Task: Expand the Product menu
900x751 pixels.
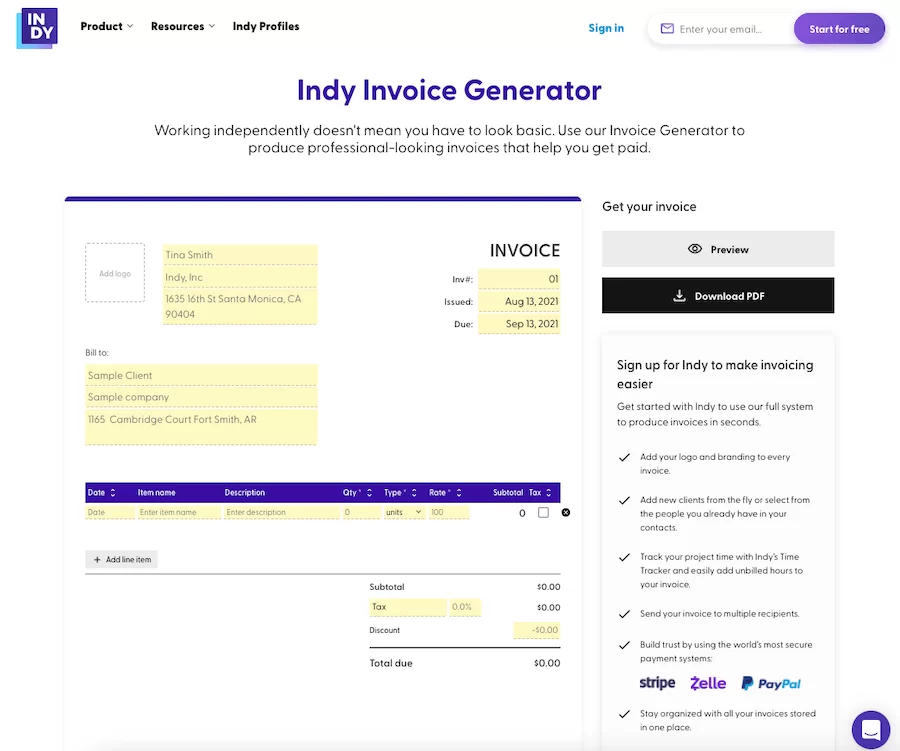Action: (x=107, y=26)
